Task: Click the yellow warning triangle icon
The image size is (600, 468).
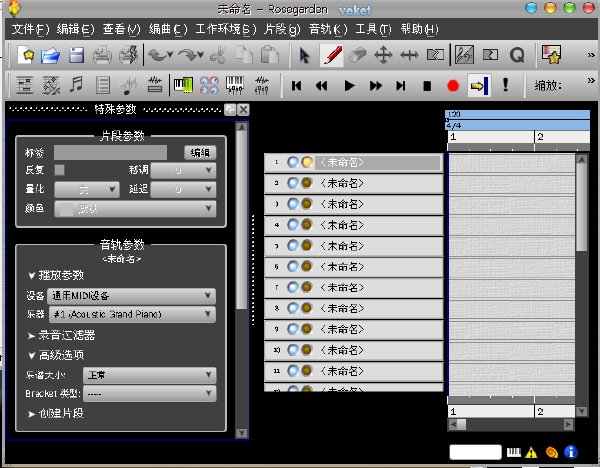Action: tap(531, 453)
